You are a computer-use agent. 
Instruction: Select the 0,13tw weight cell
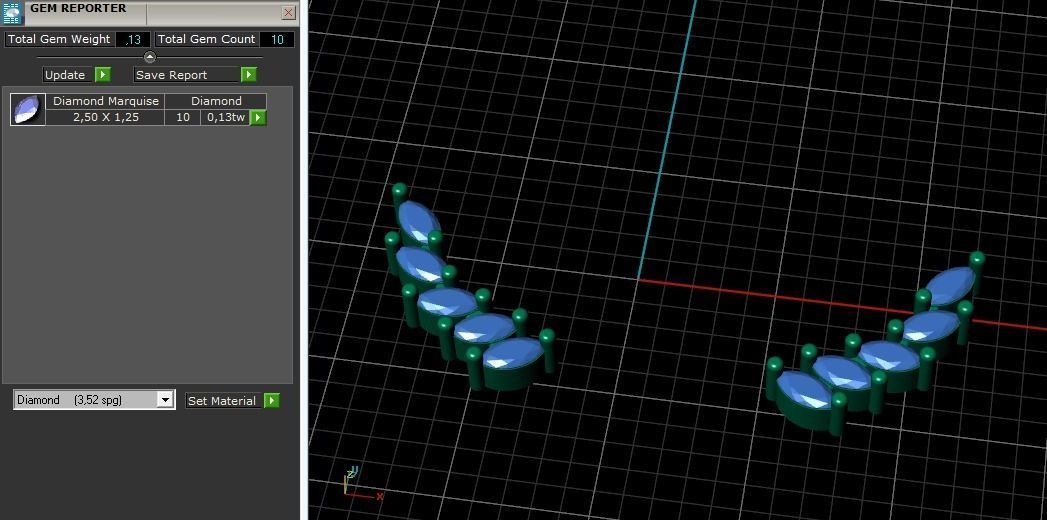tap(226, 117)
